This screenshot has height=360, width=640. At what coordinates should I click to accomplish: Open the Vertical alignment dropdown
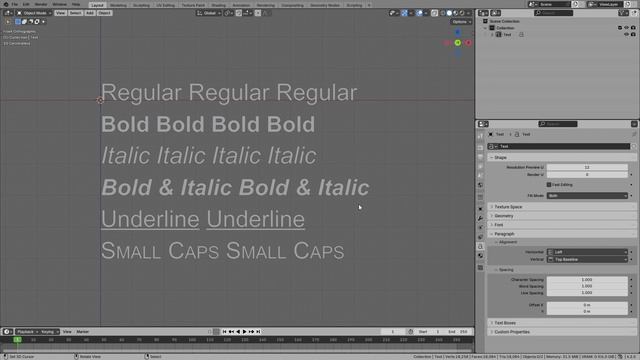pos(587,260)
